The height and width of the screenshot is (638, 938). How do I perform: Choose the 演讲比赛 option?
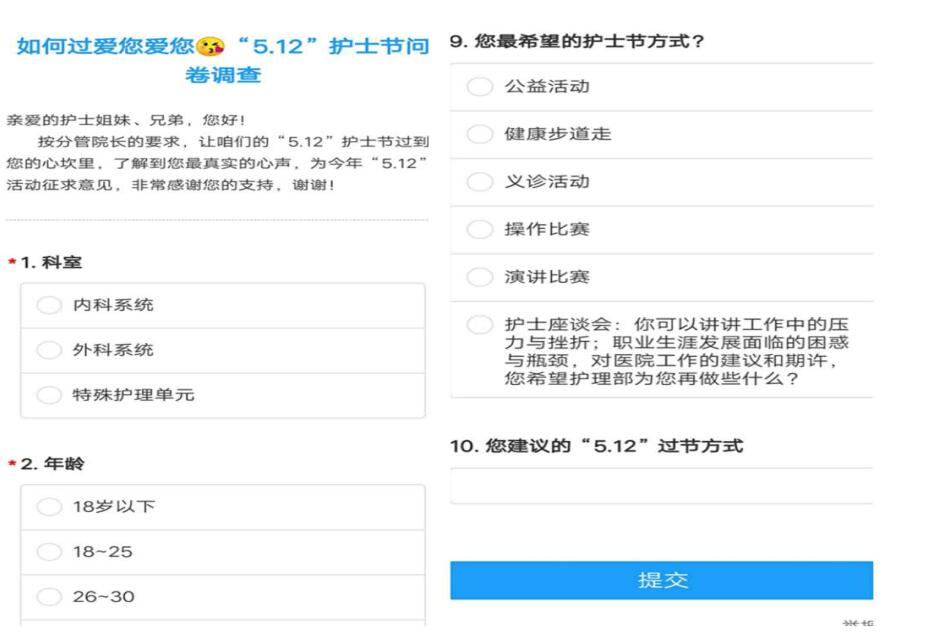click(x=480, y=277)
